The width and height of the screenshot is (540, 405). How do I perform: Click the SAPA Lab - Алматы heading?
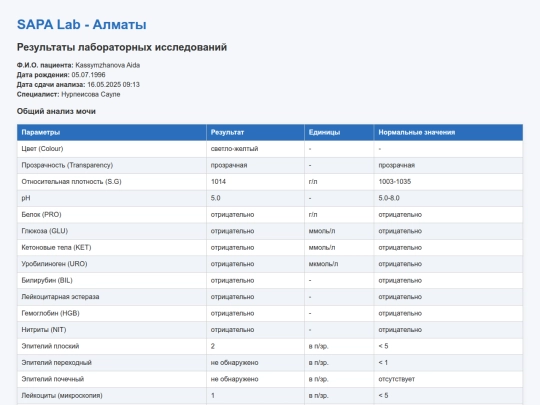[x=82, y=24]
